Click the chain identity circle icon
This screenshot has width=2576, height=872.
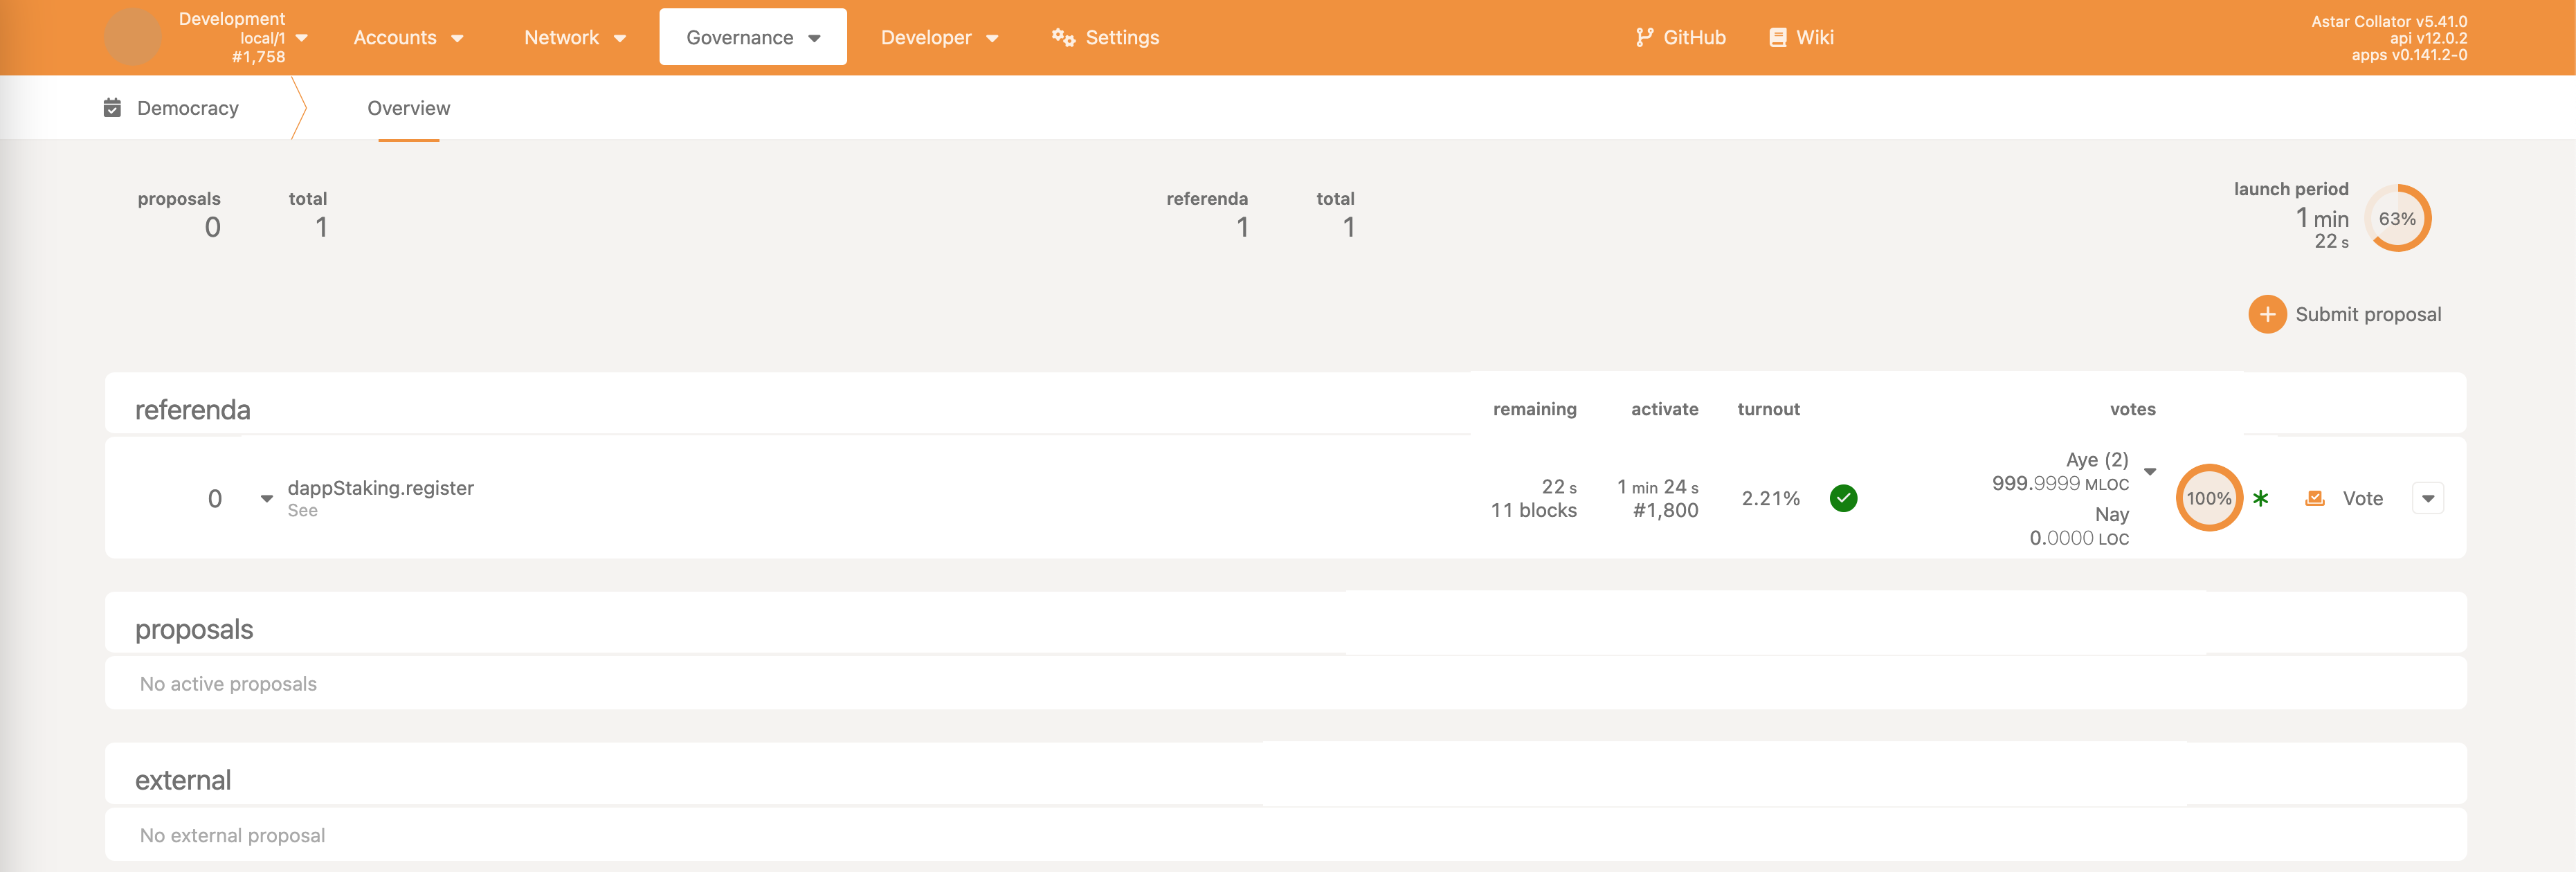pos(132,37)
